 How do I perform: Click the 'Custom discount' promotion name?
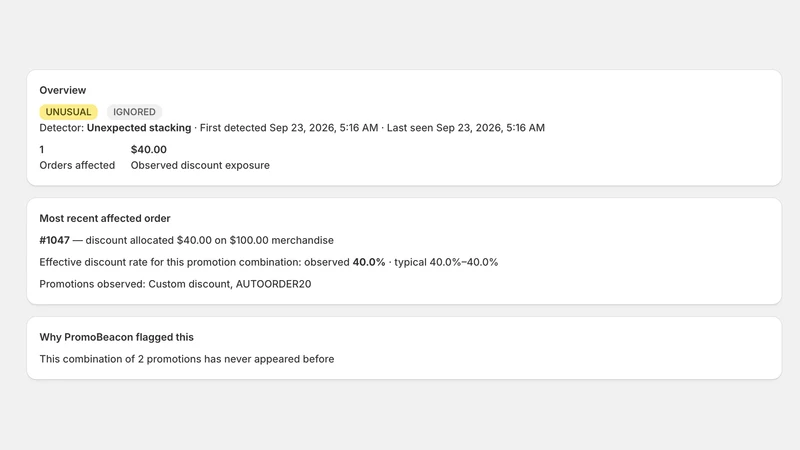[189, 284]
